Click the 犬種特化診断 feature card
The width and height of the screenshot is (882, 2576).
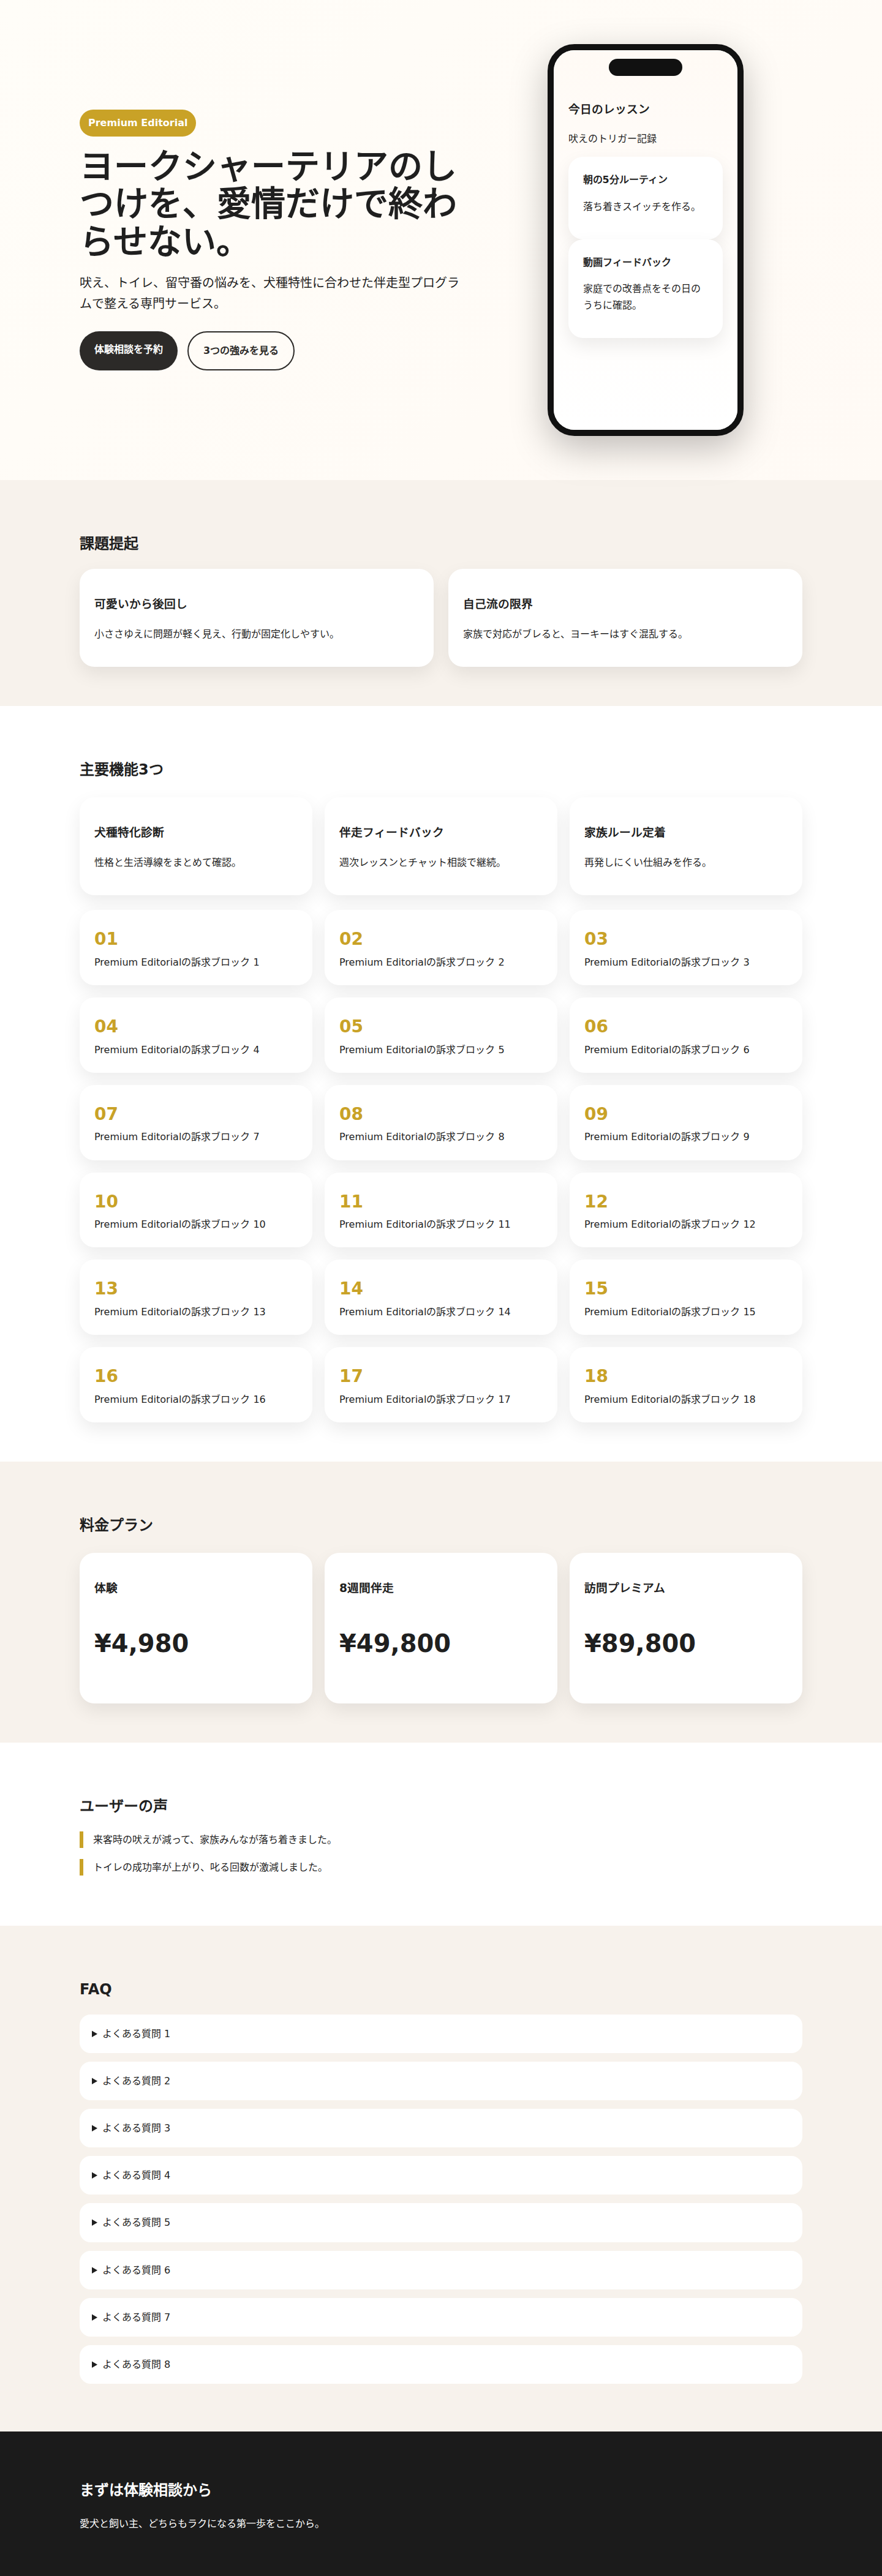coord(195,846)
